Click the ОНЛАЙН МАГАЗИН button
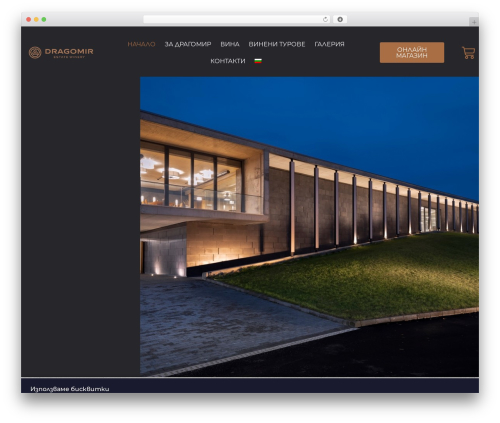 click(x=412, y=52)
